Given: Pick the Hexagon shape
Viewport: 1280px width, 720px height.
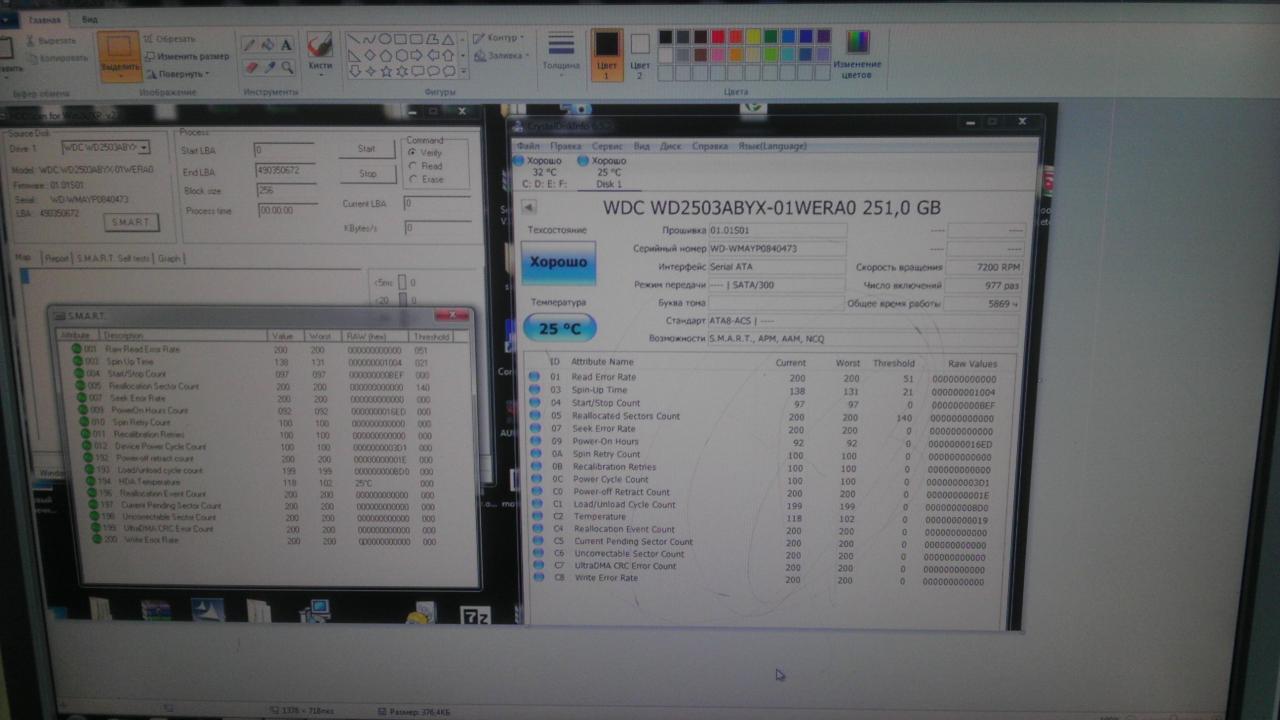Looking at the screenshot, I should (x=402, y=55).
